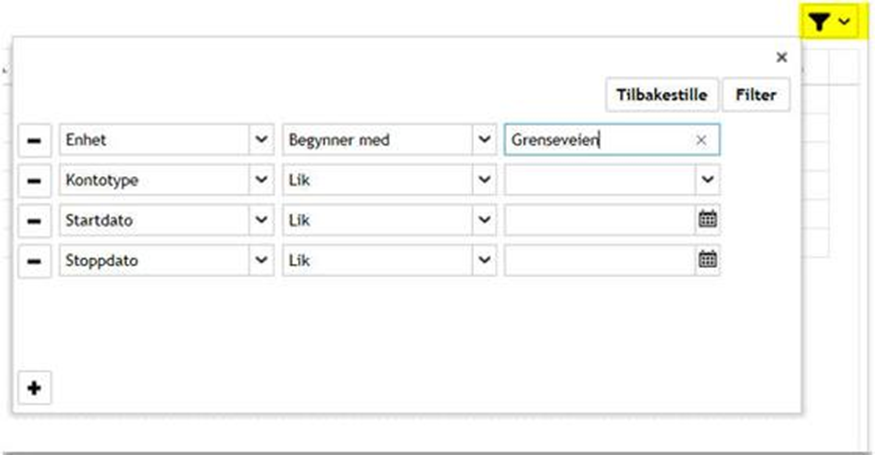Expand the Startdato field dropdown

[x=262, y=220]
